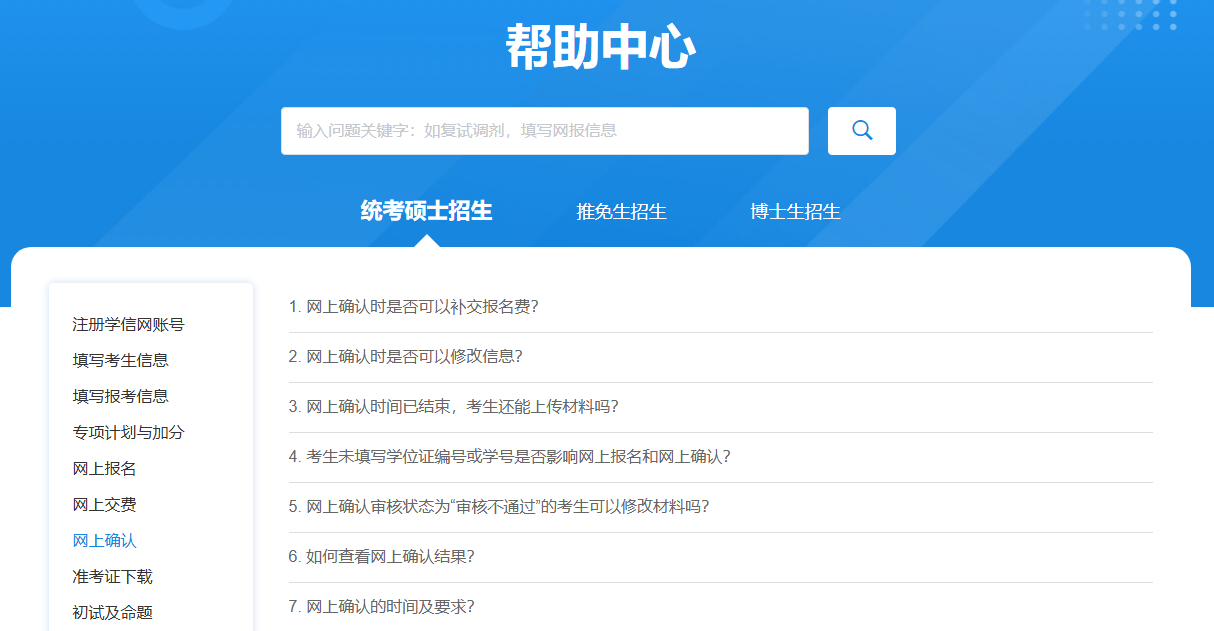1214x631 pixels.
Task: Expand question 2 about 修改信息
Action: (x=406, y=357)
